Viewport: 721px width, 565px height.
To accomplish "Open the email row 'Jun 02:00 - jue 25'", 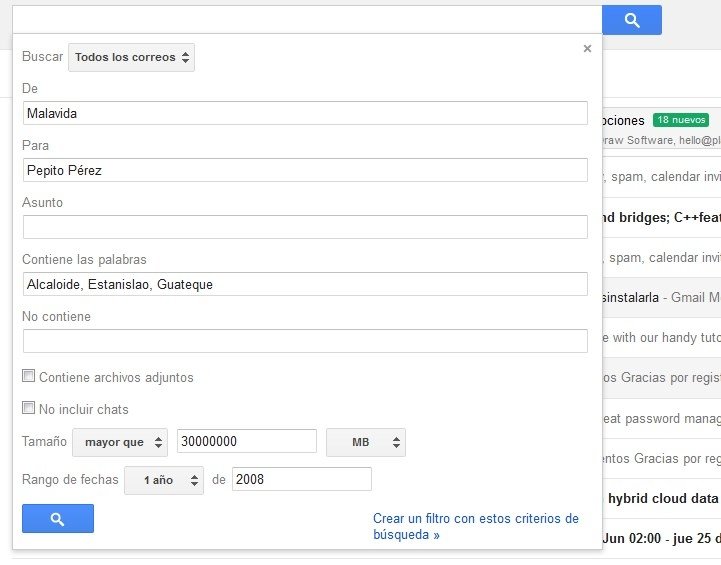I will coord(662,538).
